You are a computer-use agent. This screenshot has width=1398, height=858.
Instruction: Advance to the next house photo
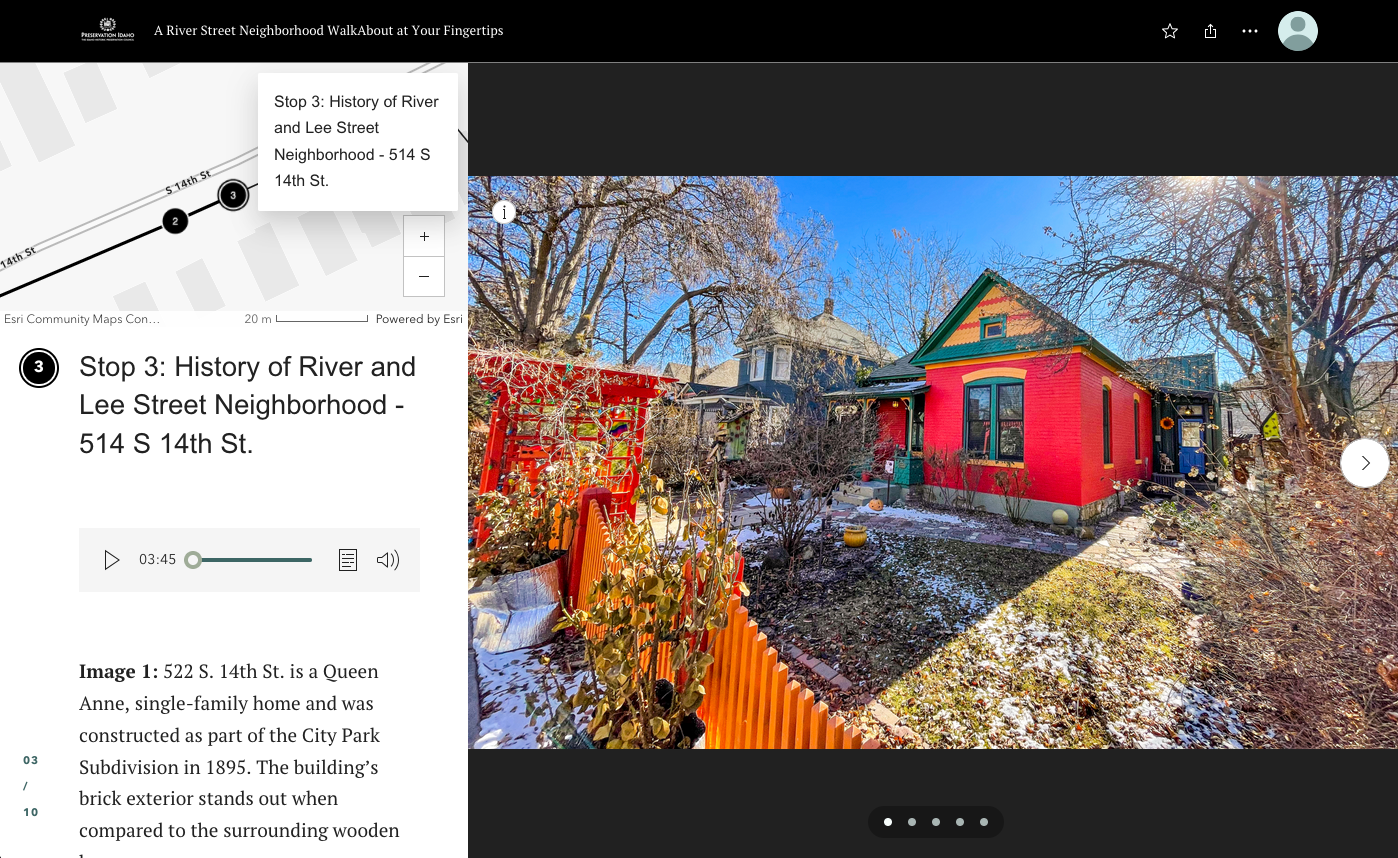point(1364,462)
